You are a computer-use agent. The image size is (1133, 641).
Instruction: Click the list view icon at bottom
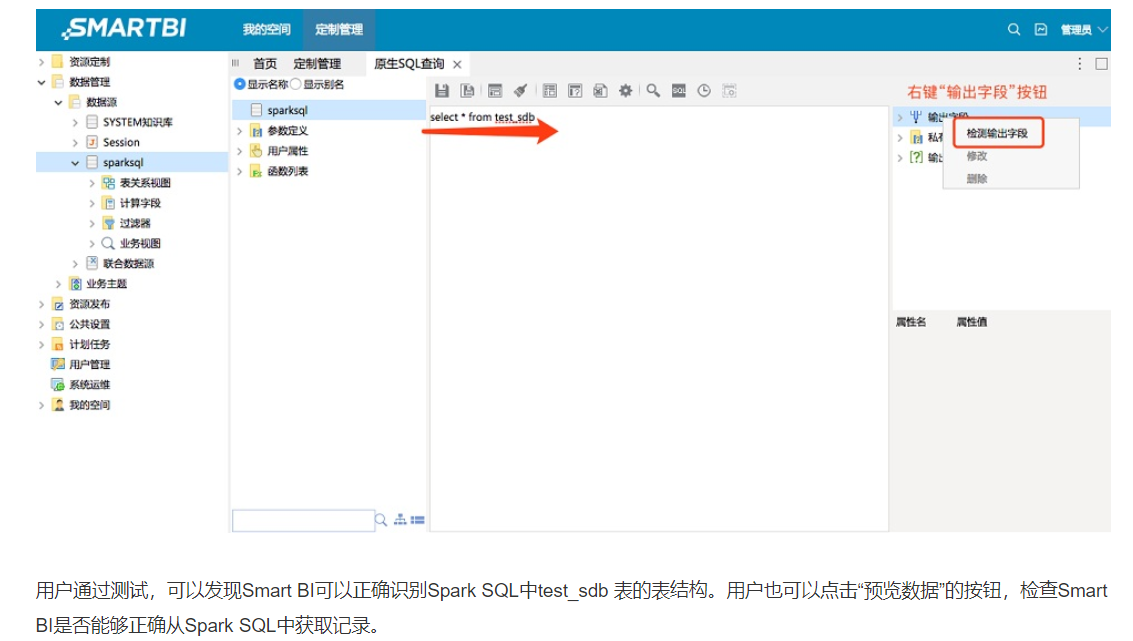click(418, 520)
